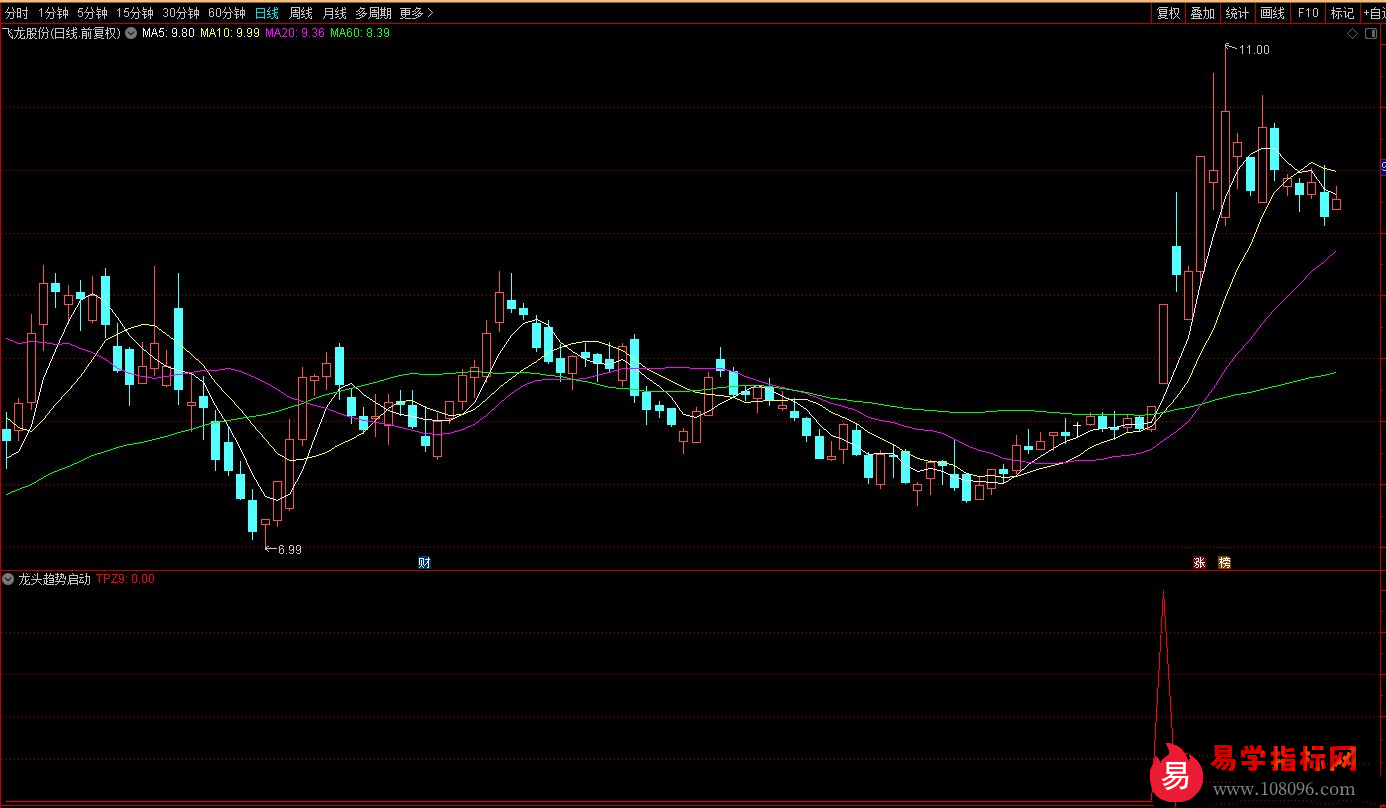Select the 60分钟 period tab
The height and width of the screenshot is (808, 1386).
pyautogui.click(x=227, y=13)
